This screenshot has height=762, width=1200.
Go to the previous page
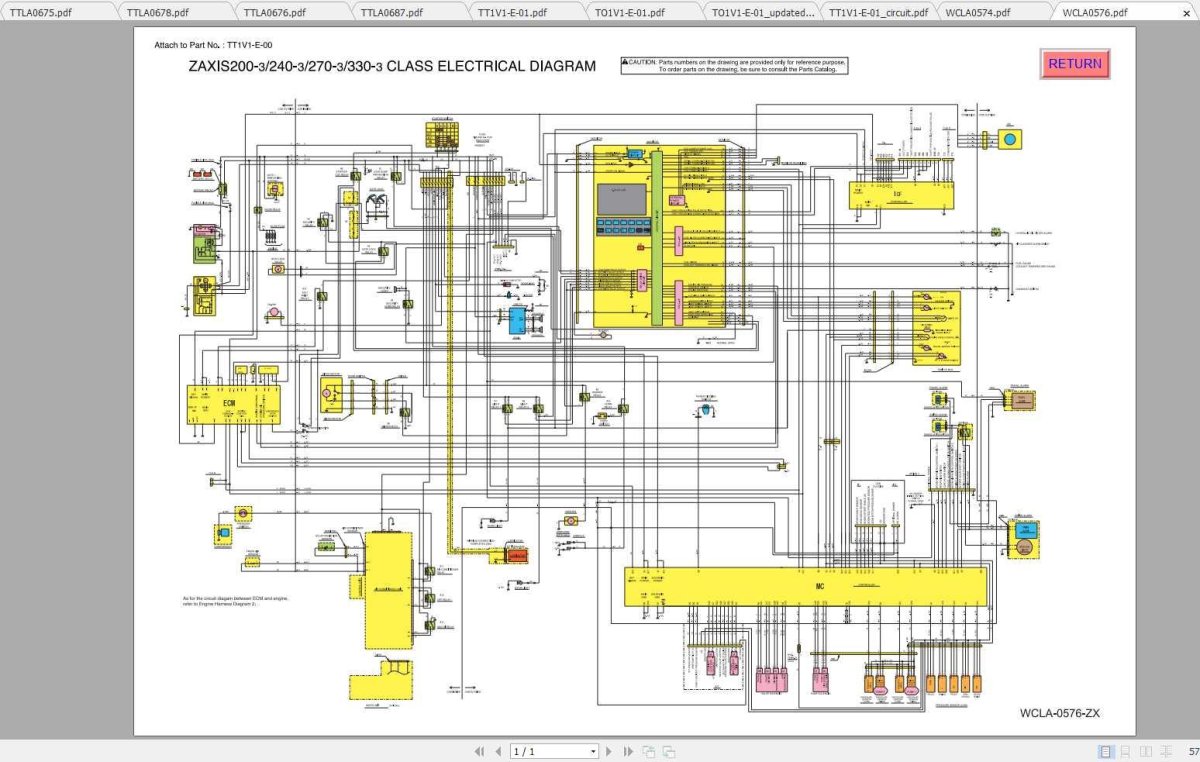coord(497,751)
